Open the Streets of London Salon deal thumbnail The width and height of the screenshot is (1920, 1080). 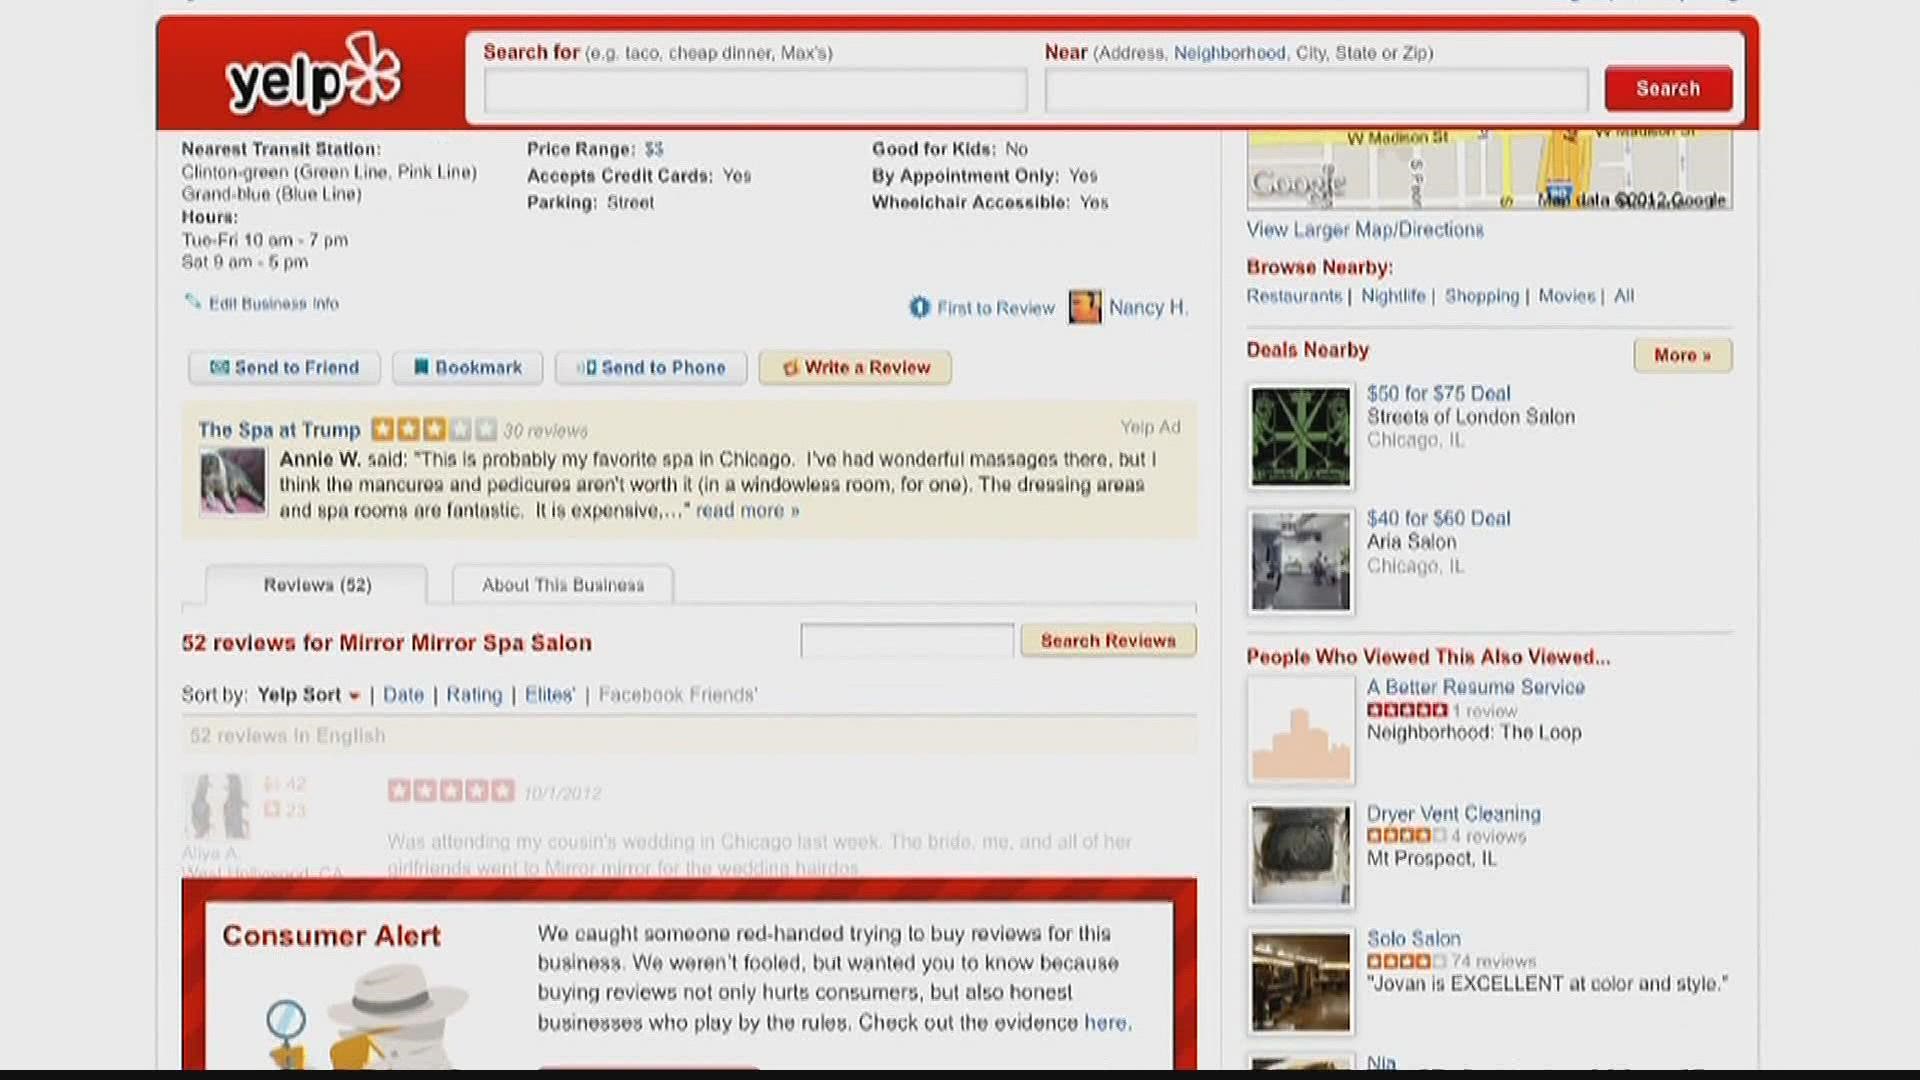[1300, 437]
